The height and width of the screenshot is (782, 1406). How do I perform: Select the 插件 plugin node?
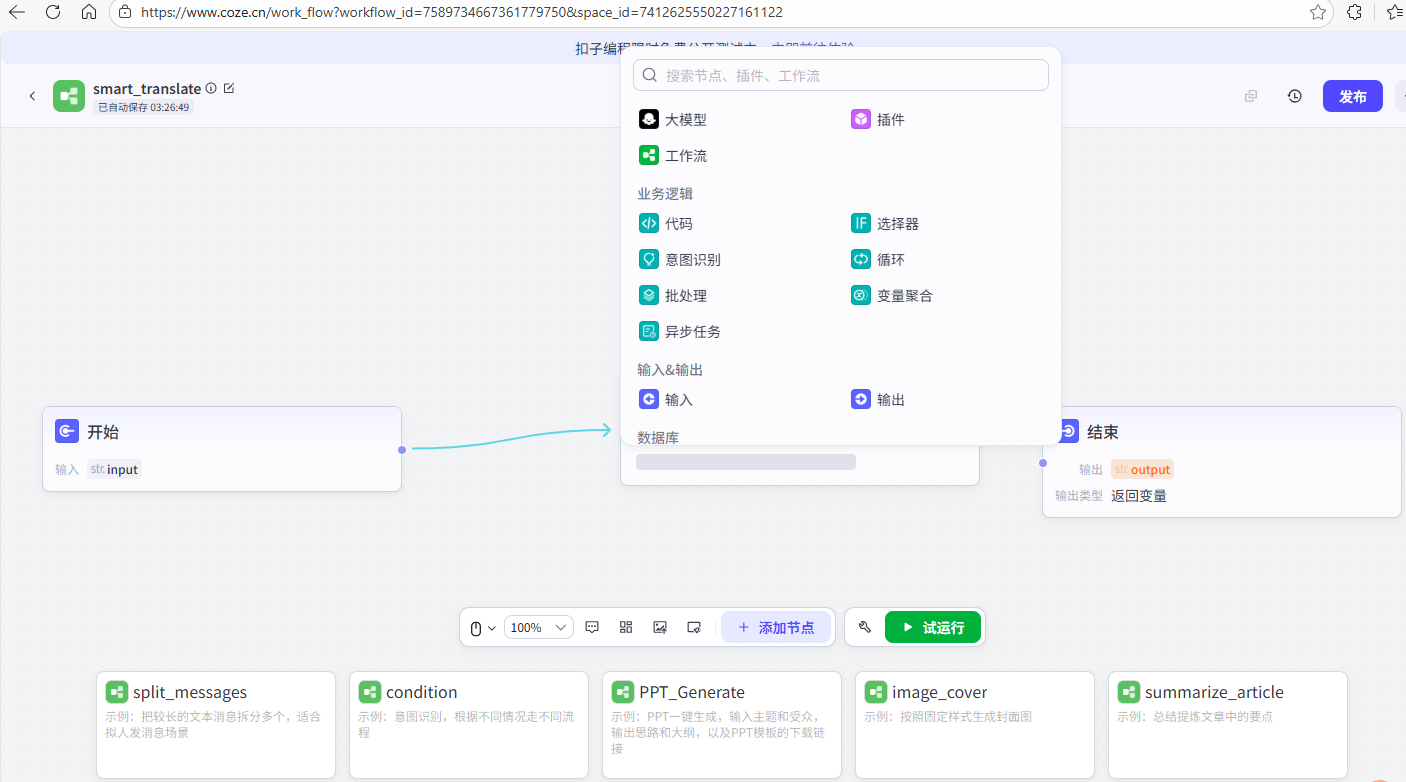[x=878, y=119]
